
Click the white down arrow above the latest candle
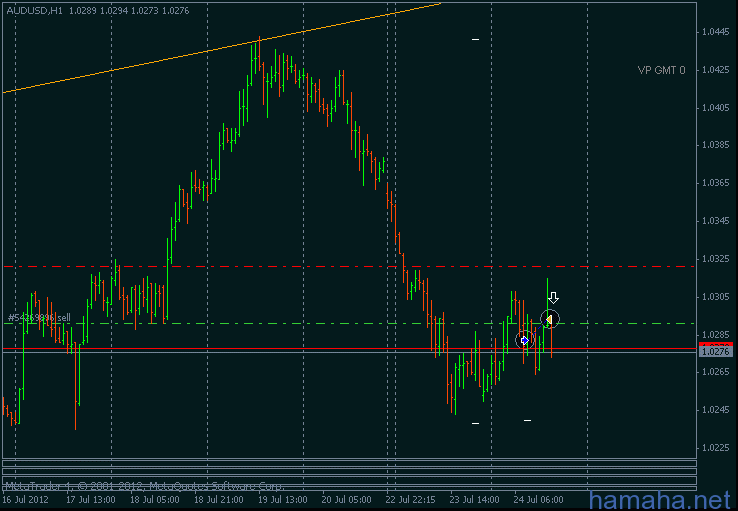tap(553, 297)
